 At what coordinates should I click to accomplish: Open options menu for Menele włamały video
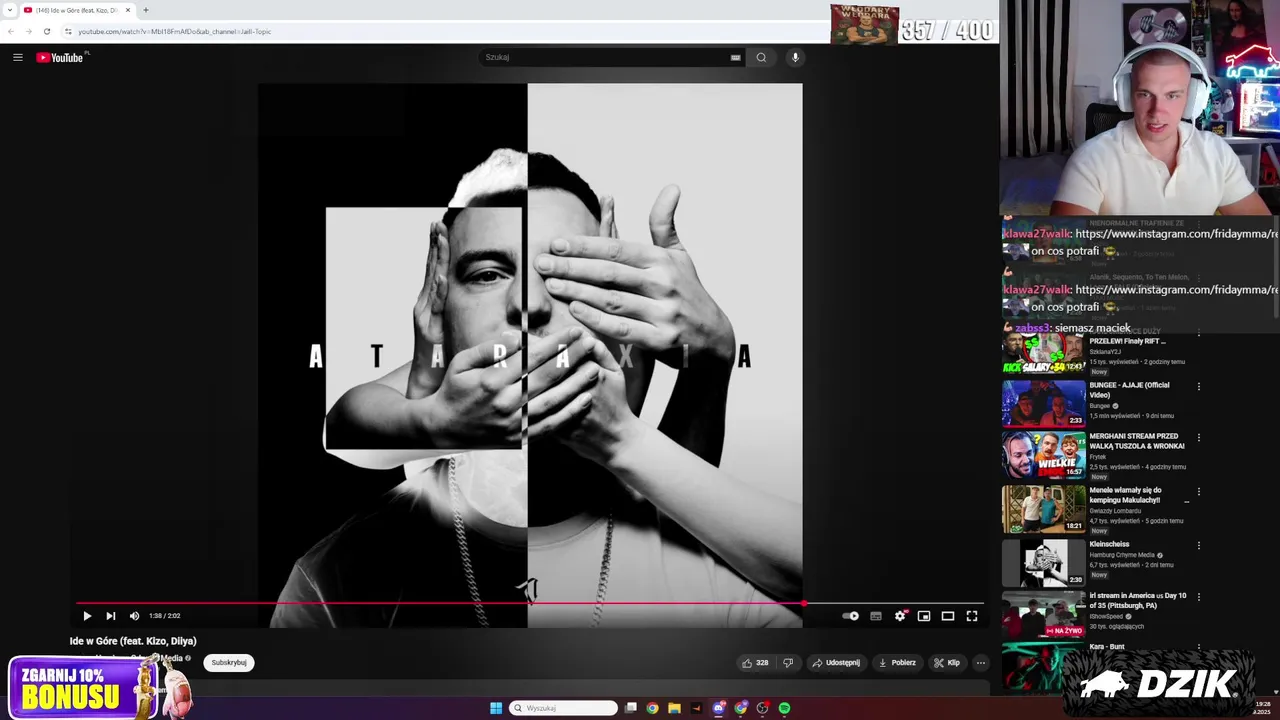1198,492
